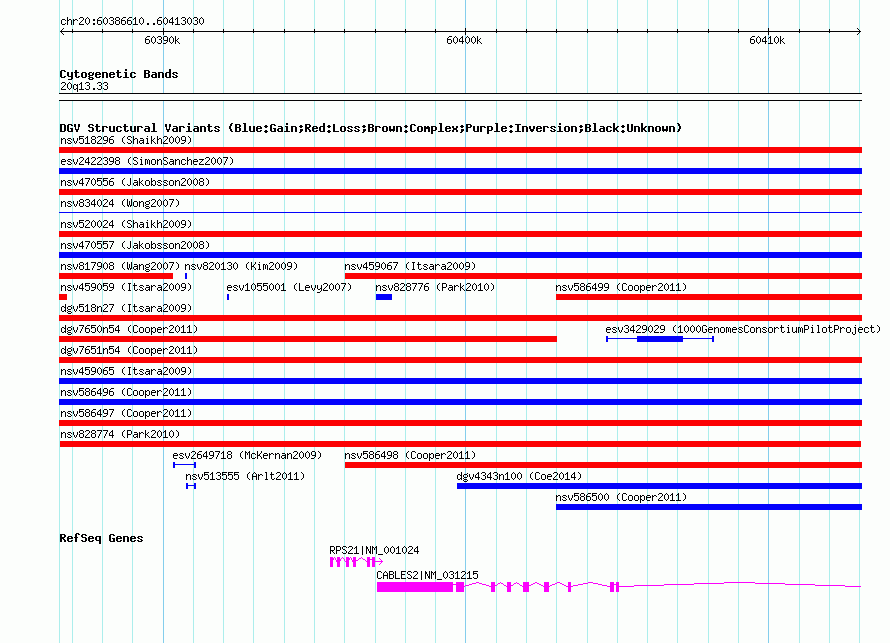Image resolution: width=890 pixels, height=643 pixels.
Task: Click the nsv518296 (Shaikh2009) variant label
Action: tap(126, 140)
